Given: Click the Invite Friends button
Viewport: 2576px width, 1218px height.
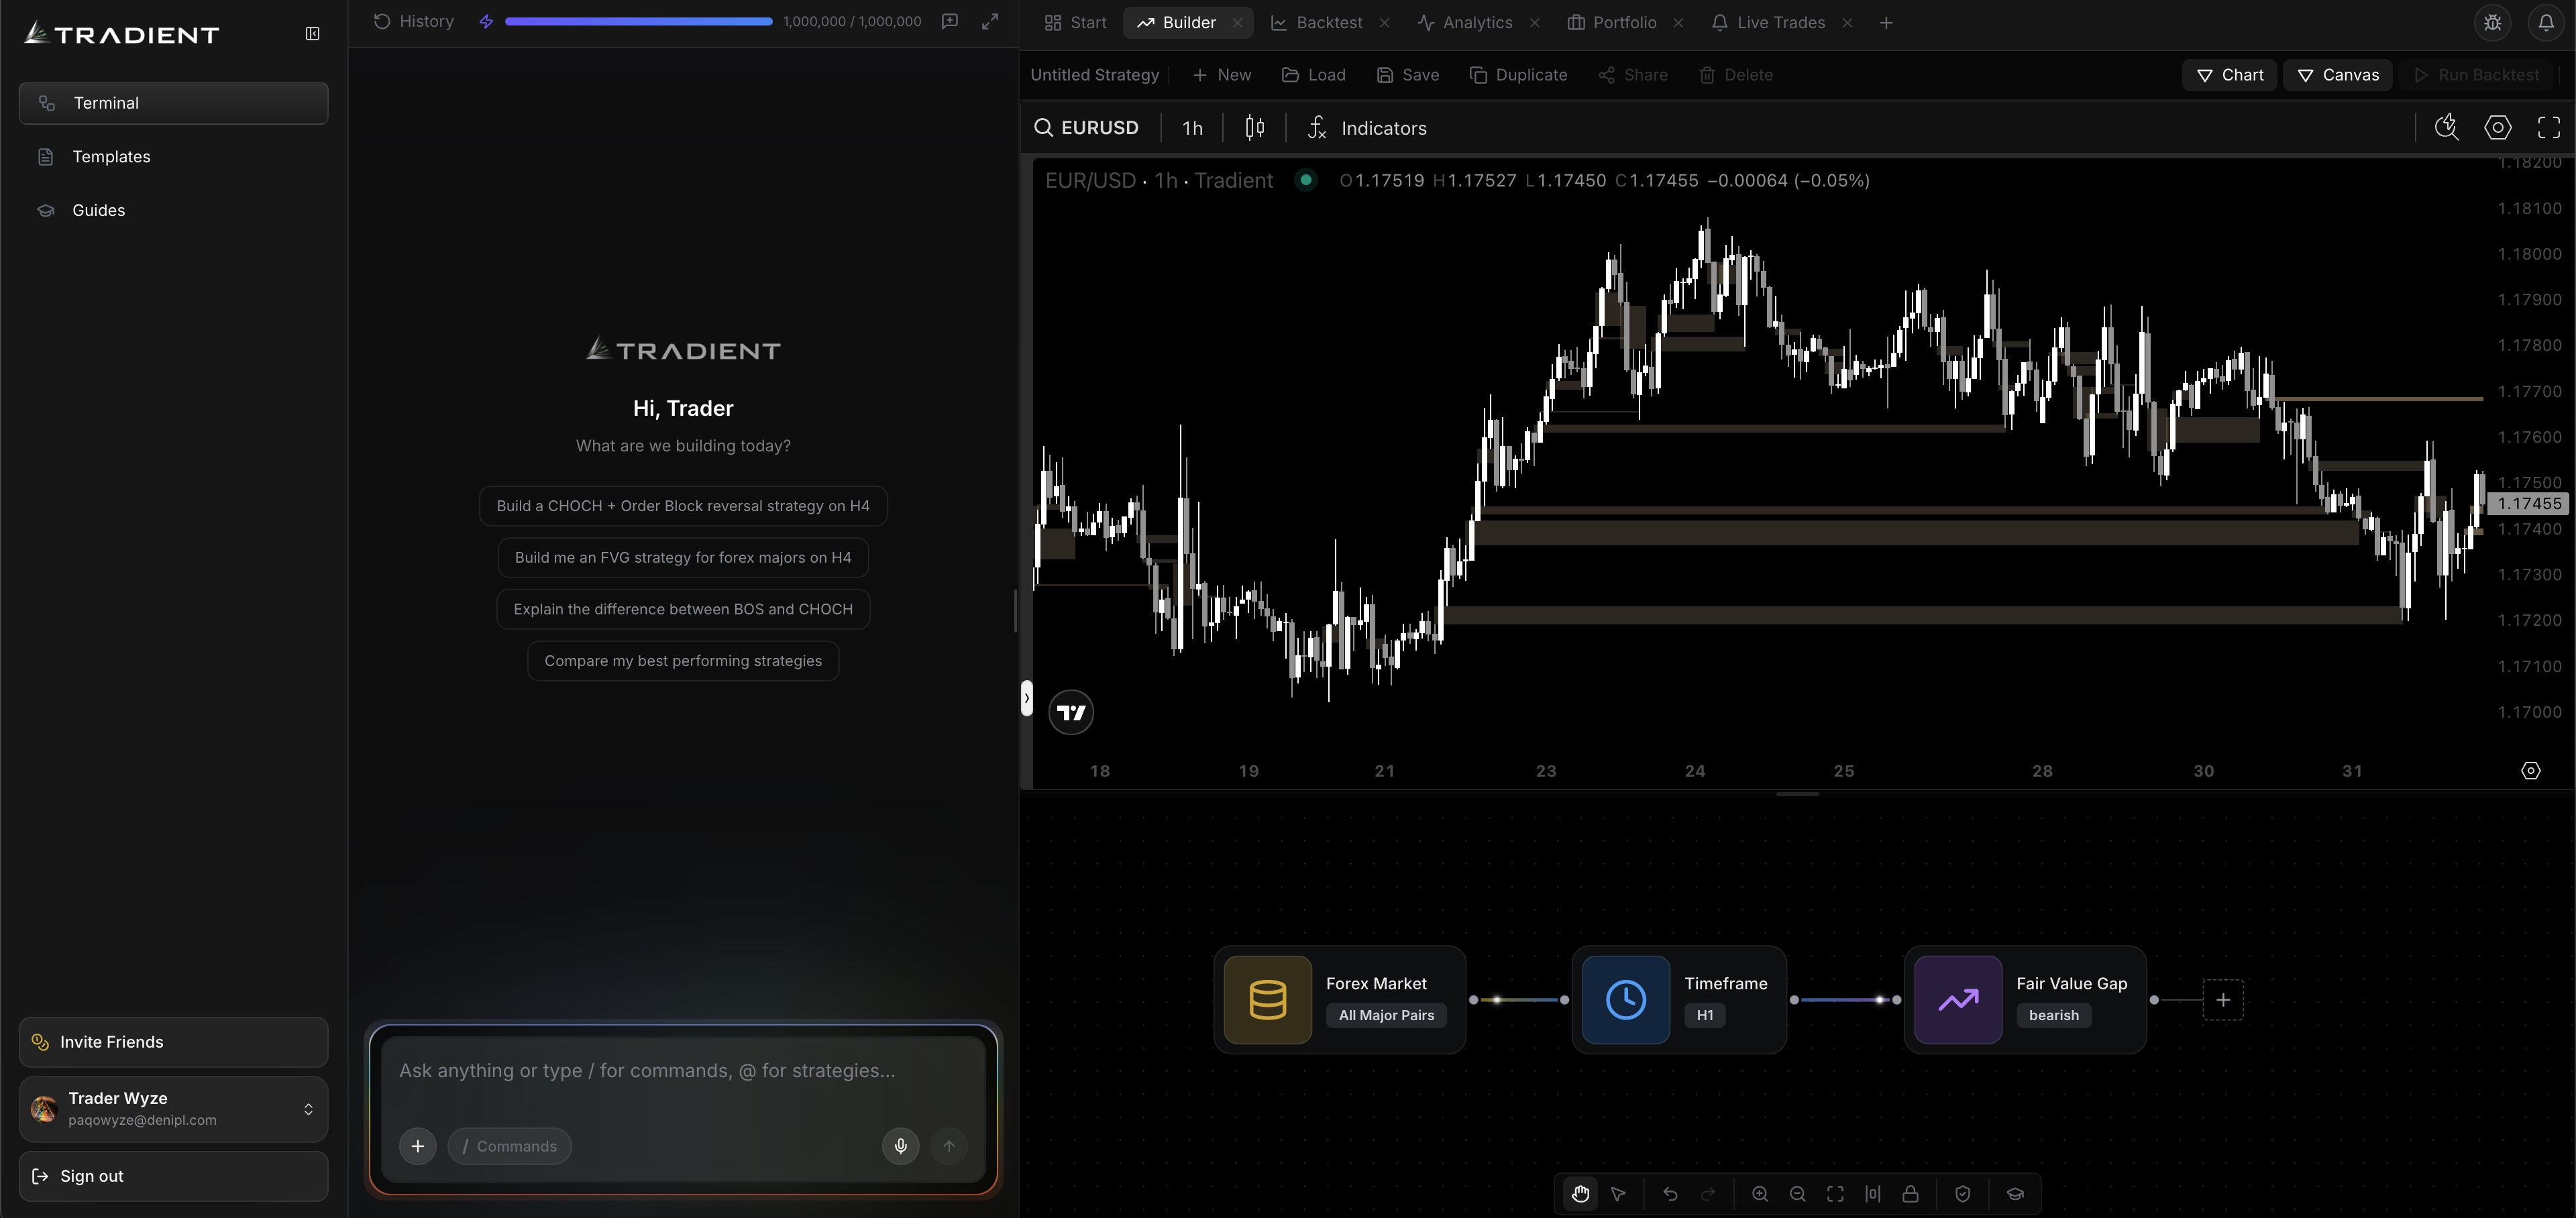Looking at the screenshot, I should coord(173,1042).
